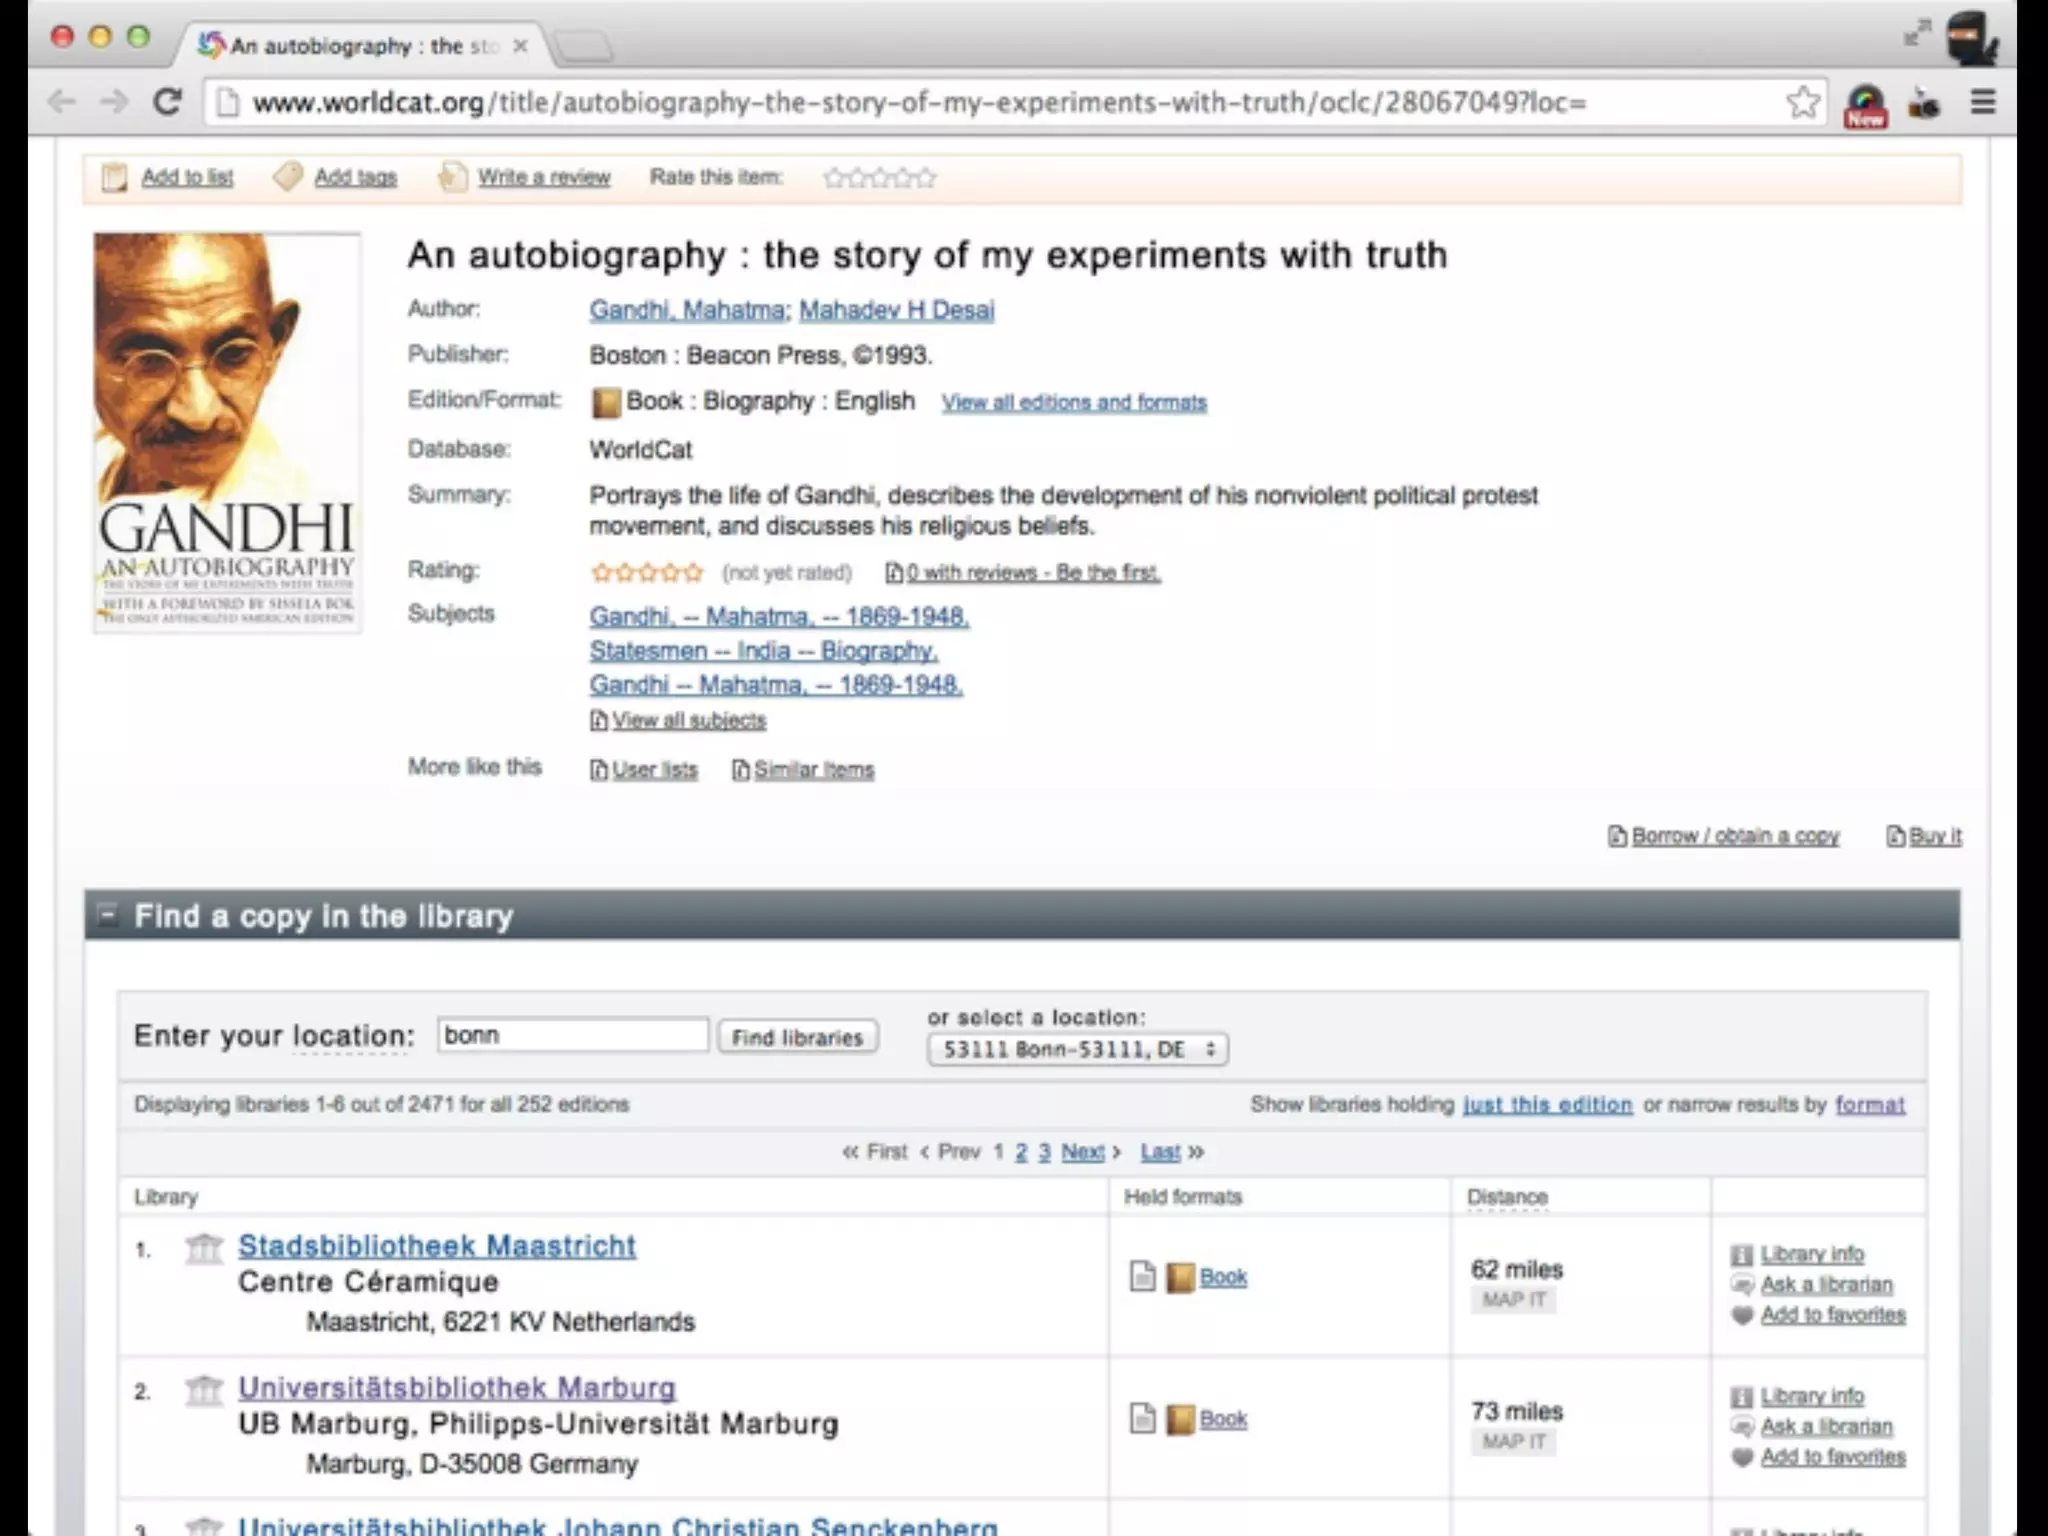The width and height of the screenshot is (2048, 1536).
Task: Open the Stadsbibliotheek Maastricht link
Action: click(436, 1246)
